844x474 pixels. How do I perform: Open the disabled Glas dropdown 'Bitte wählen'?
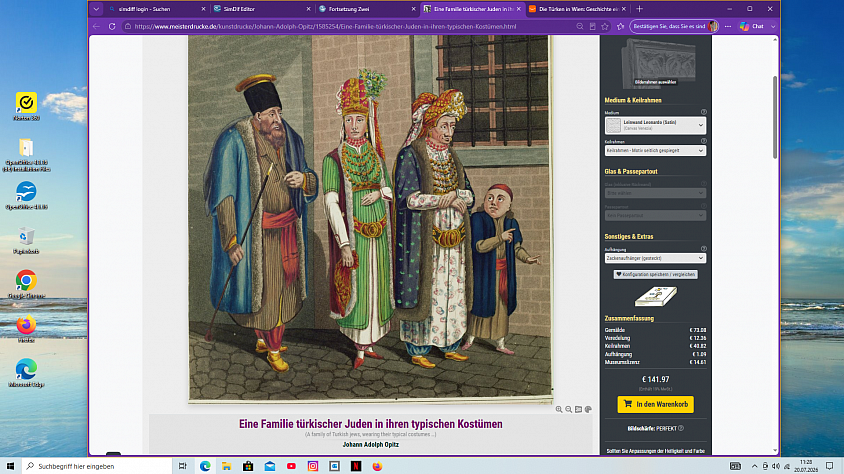tap(655, 193)
